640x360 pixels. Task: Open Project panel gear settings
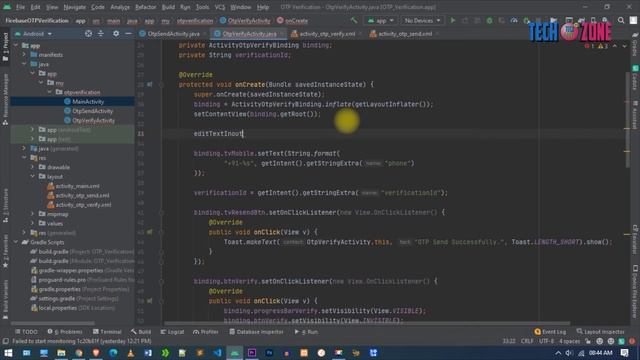pyautogui.click(x=116, y=34)
